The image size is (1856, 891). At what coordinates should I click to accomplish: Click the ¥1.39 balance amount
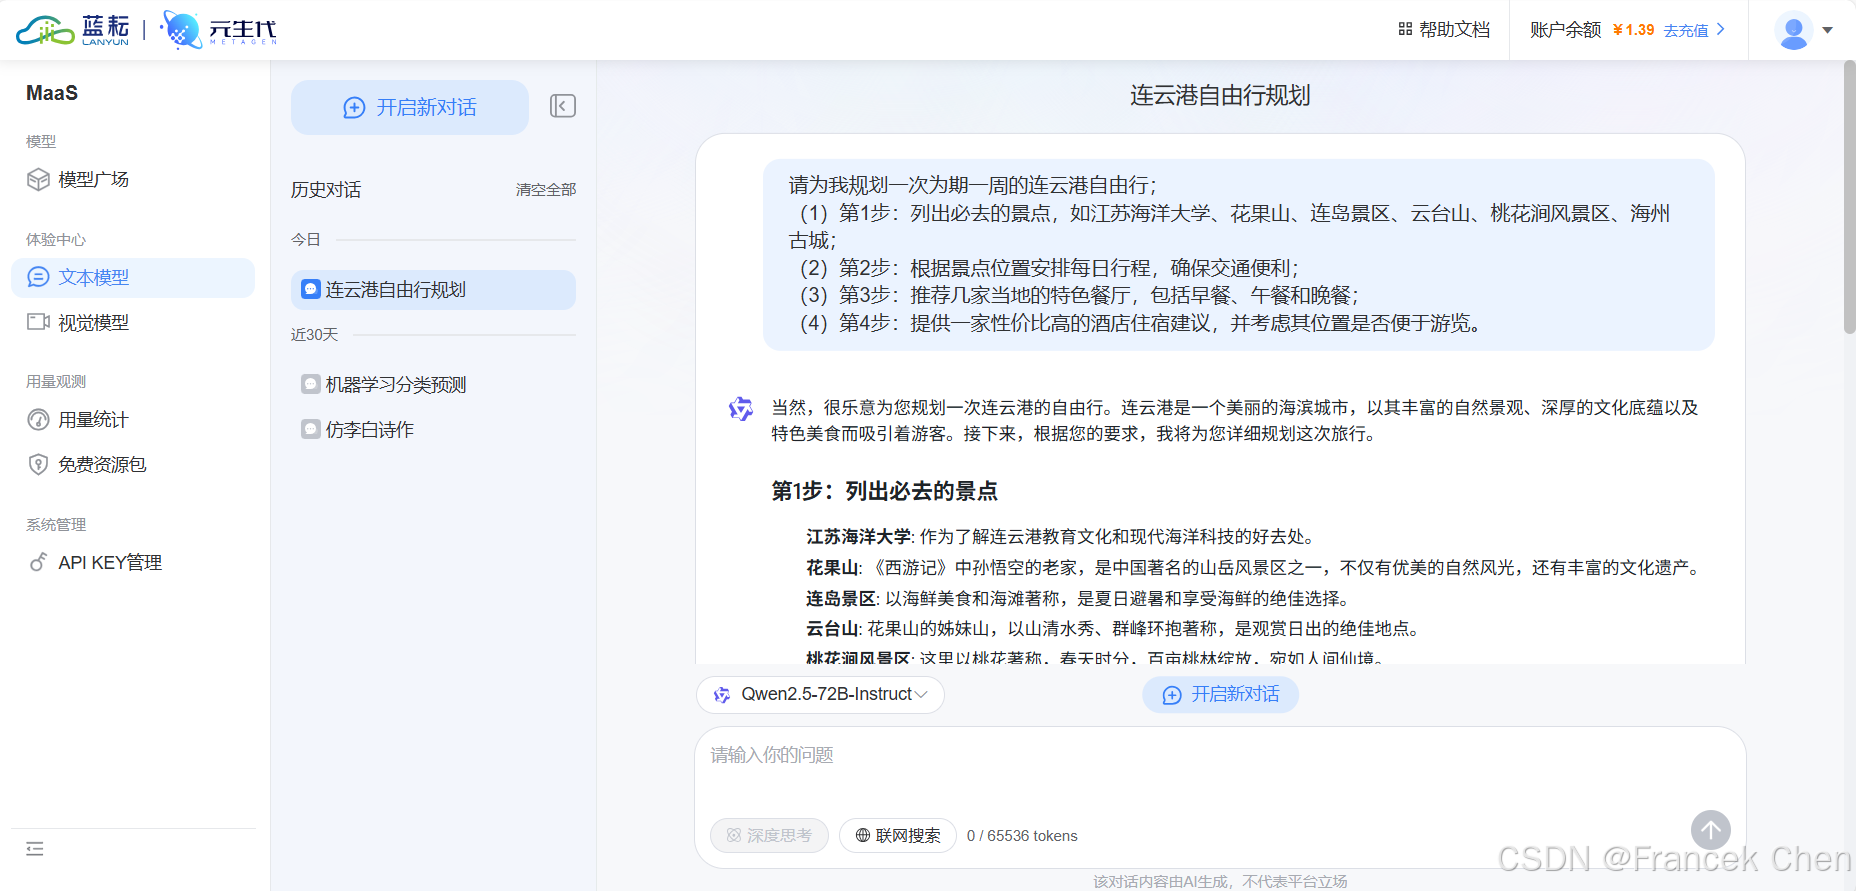(x=1634, y=30)
